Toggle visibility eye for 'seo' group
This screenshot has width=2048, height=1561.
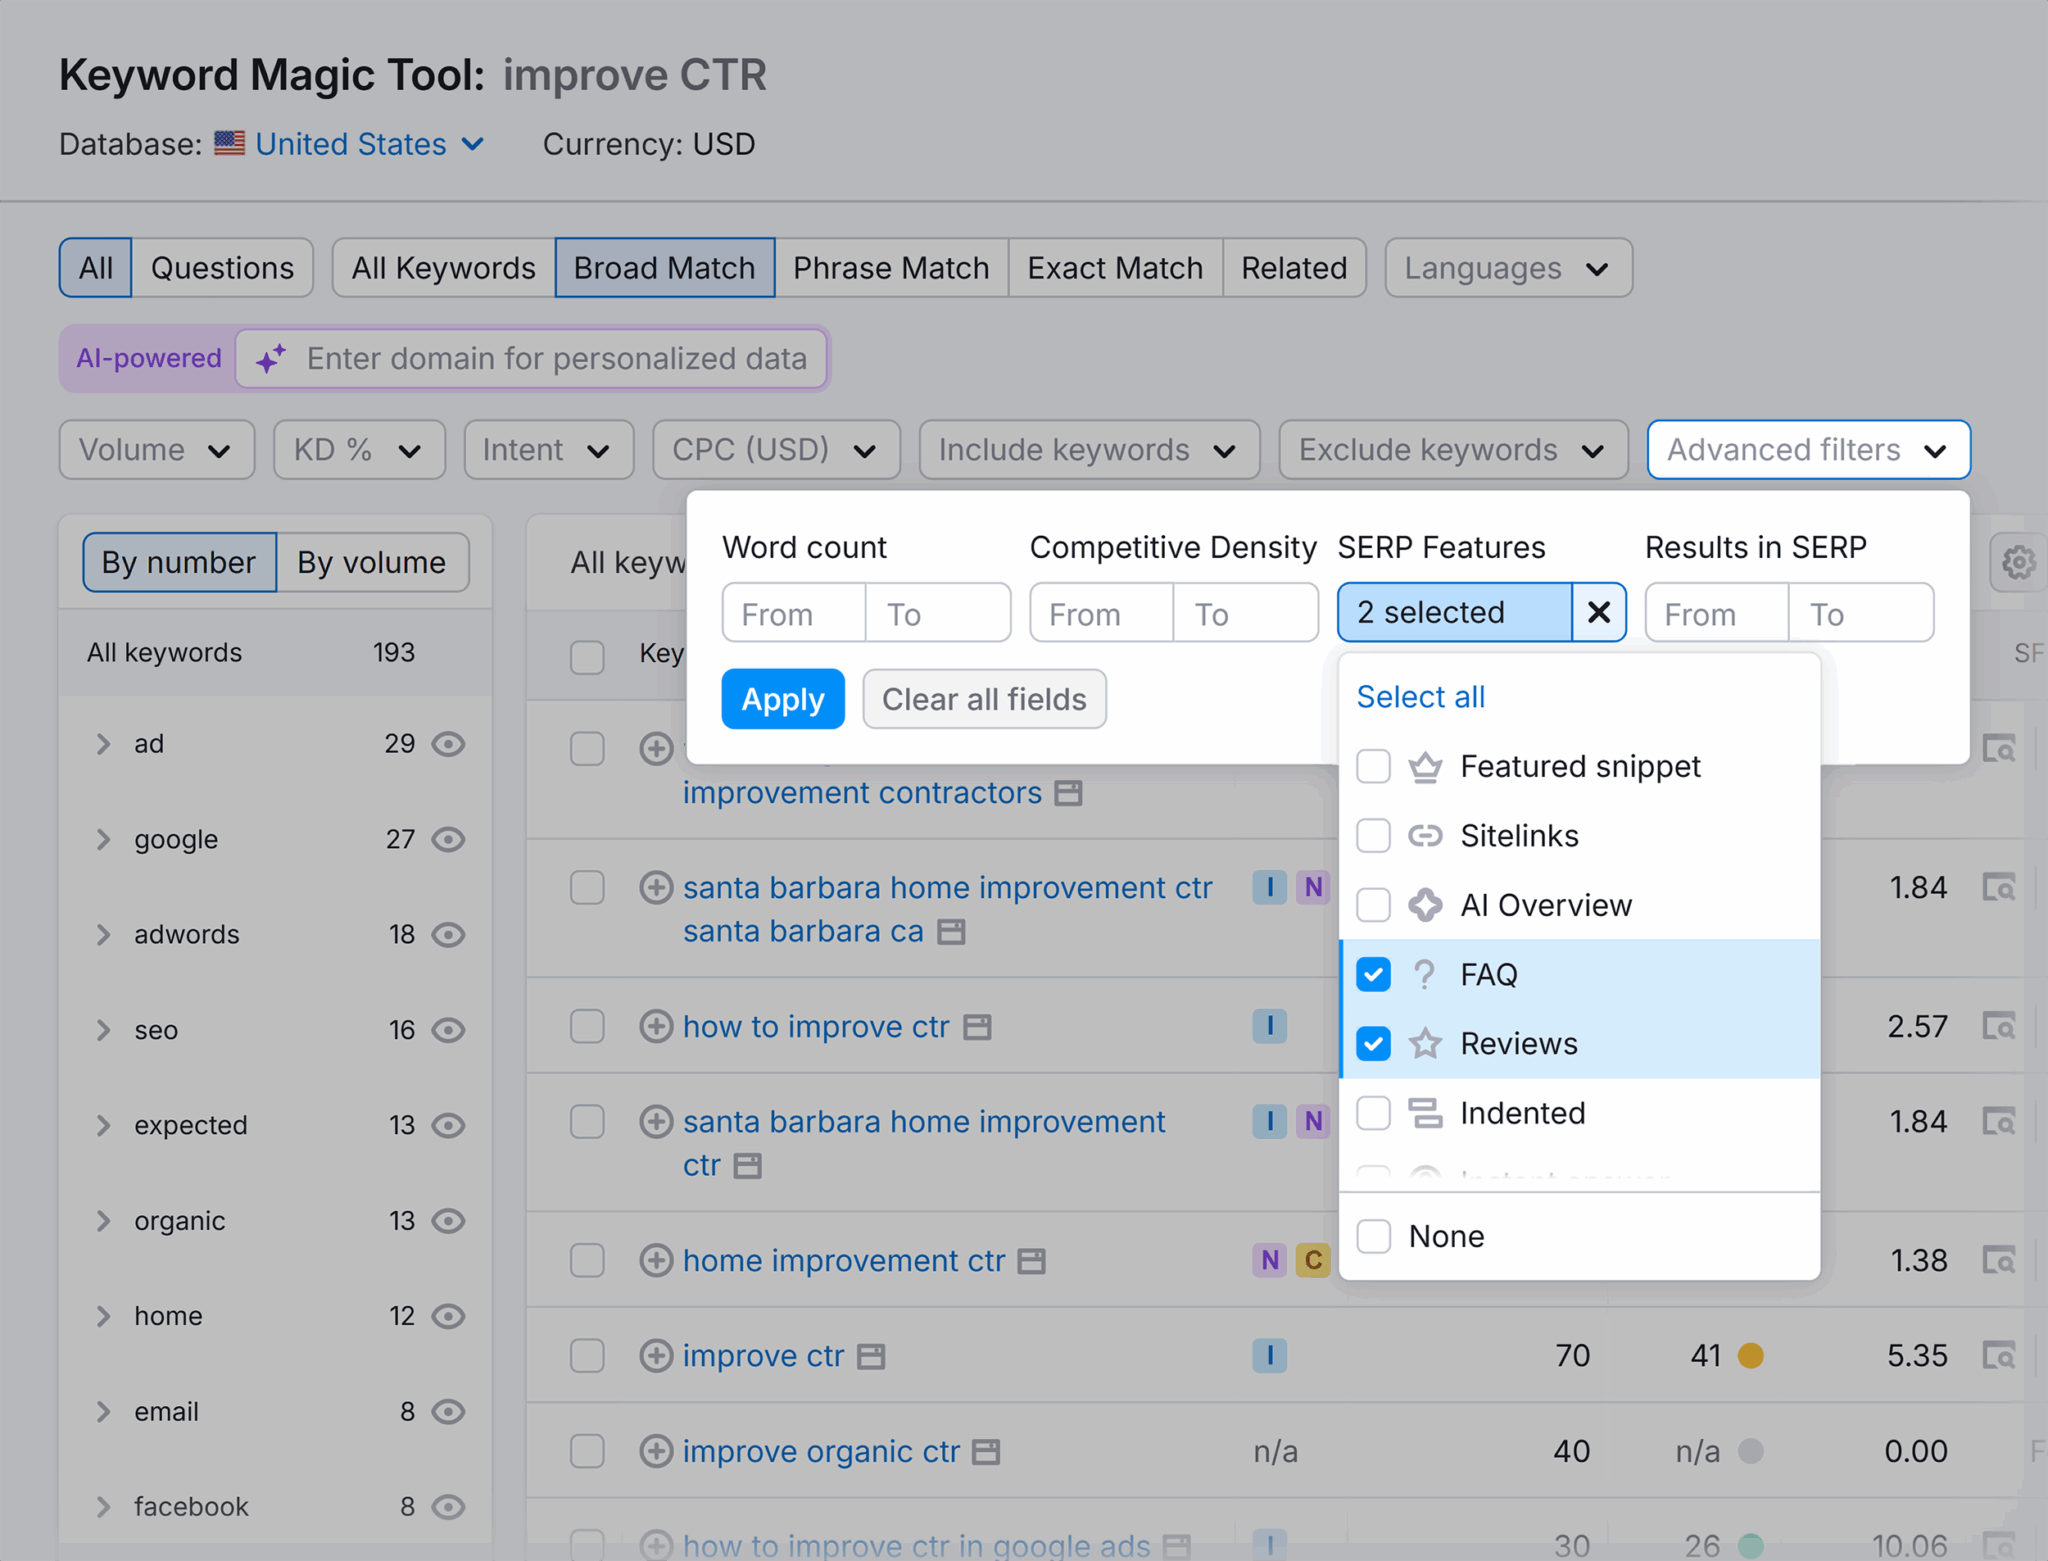448,1030
